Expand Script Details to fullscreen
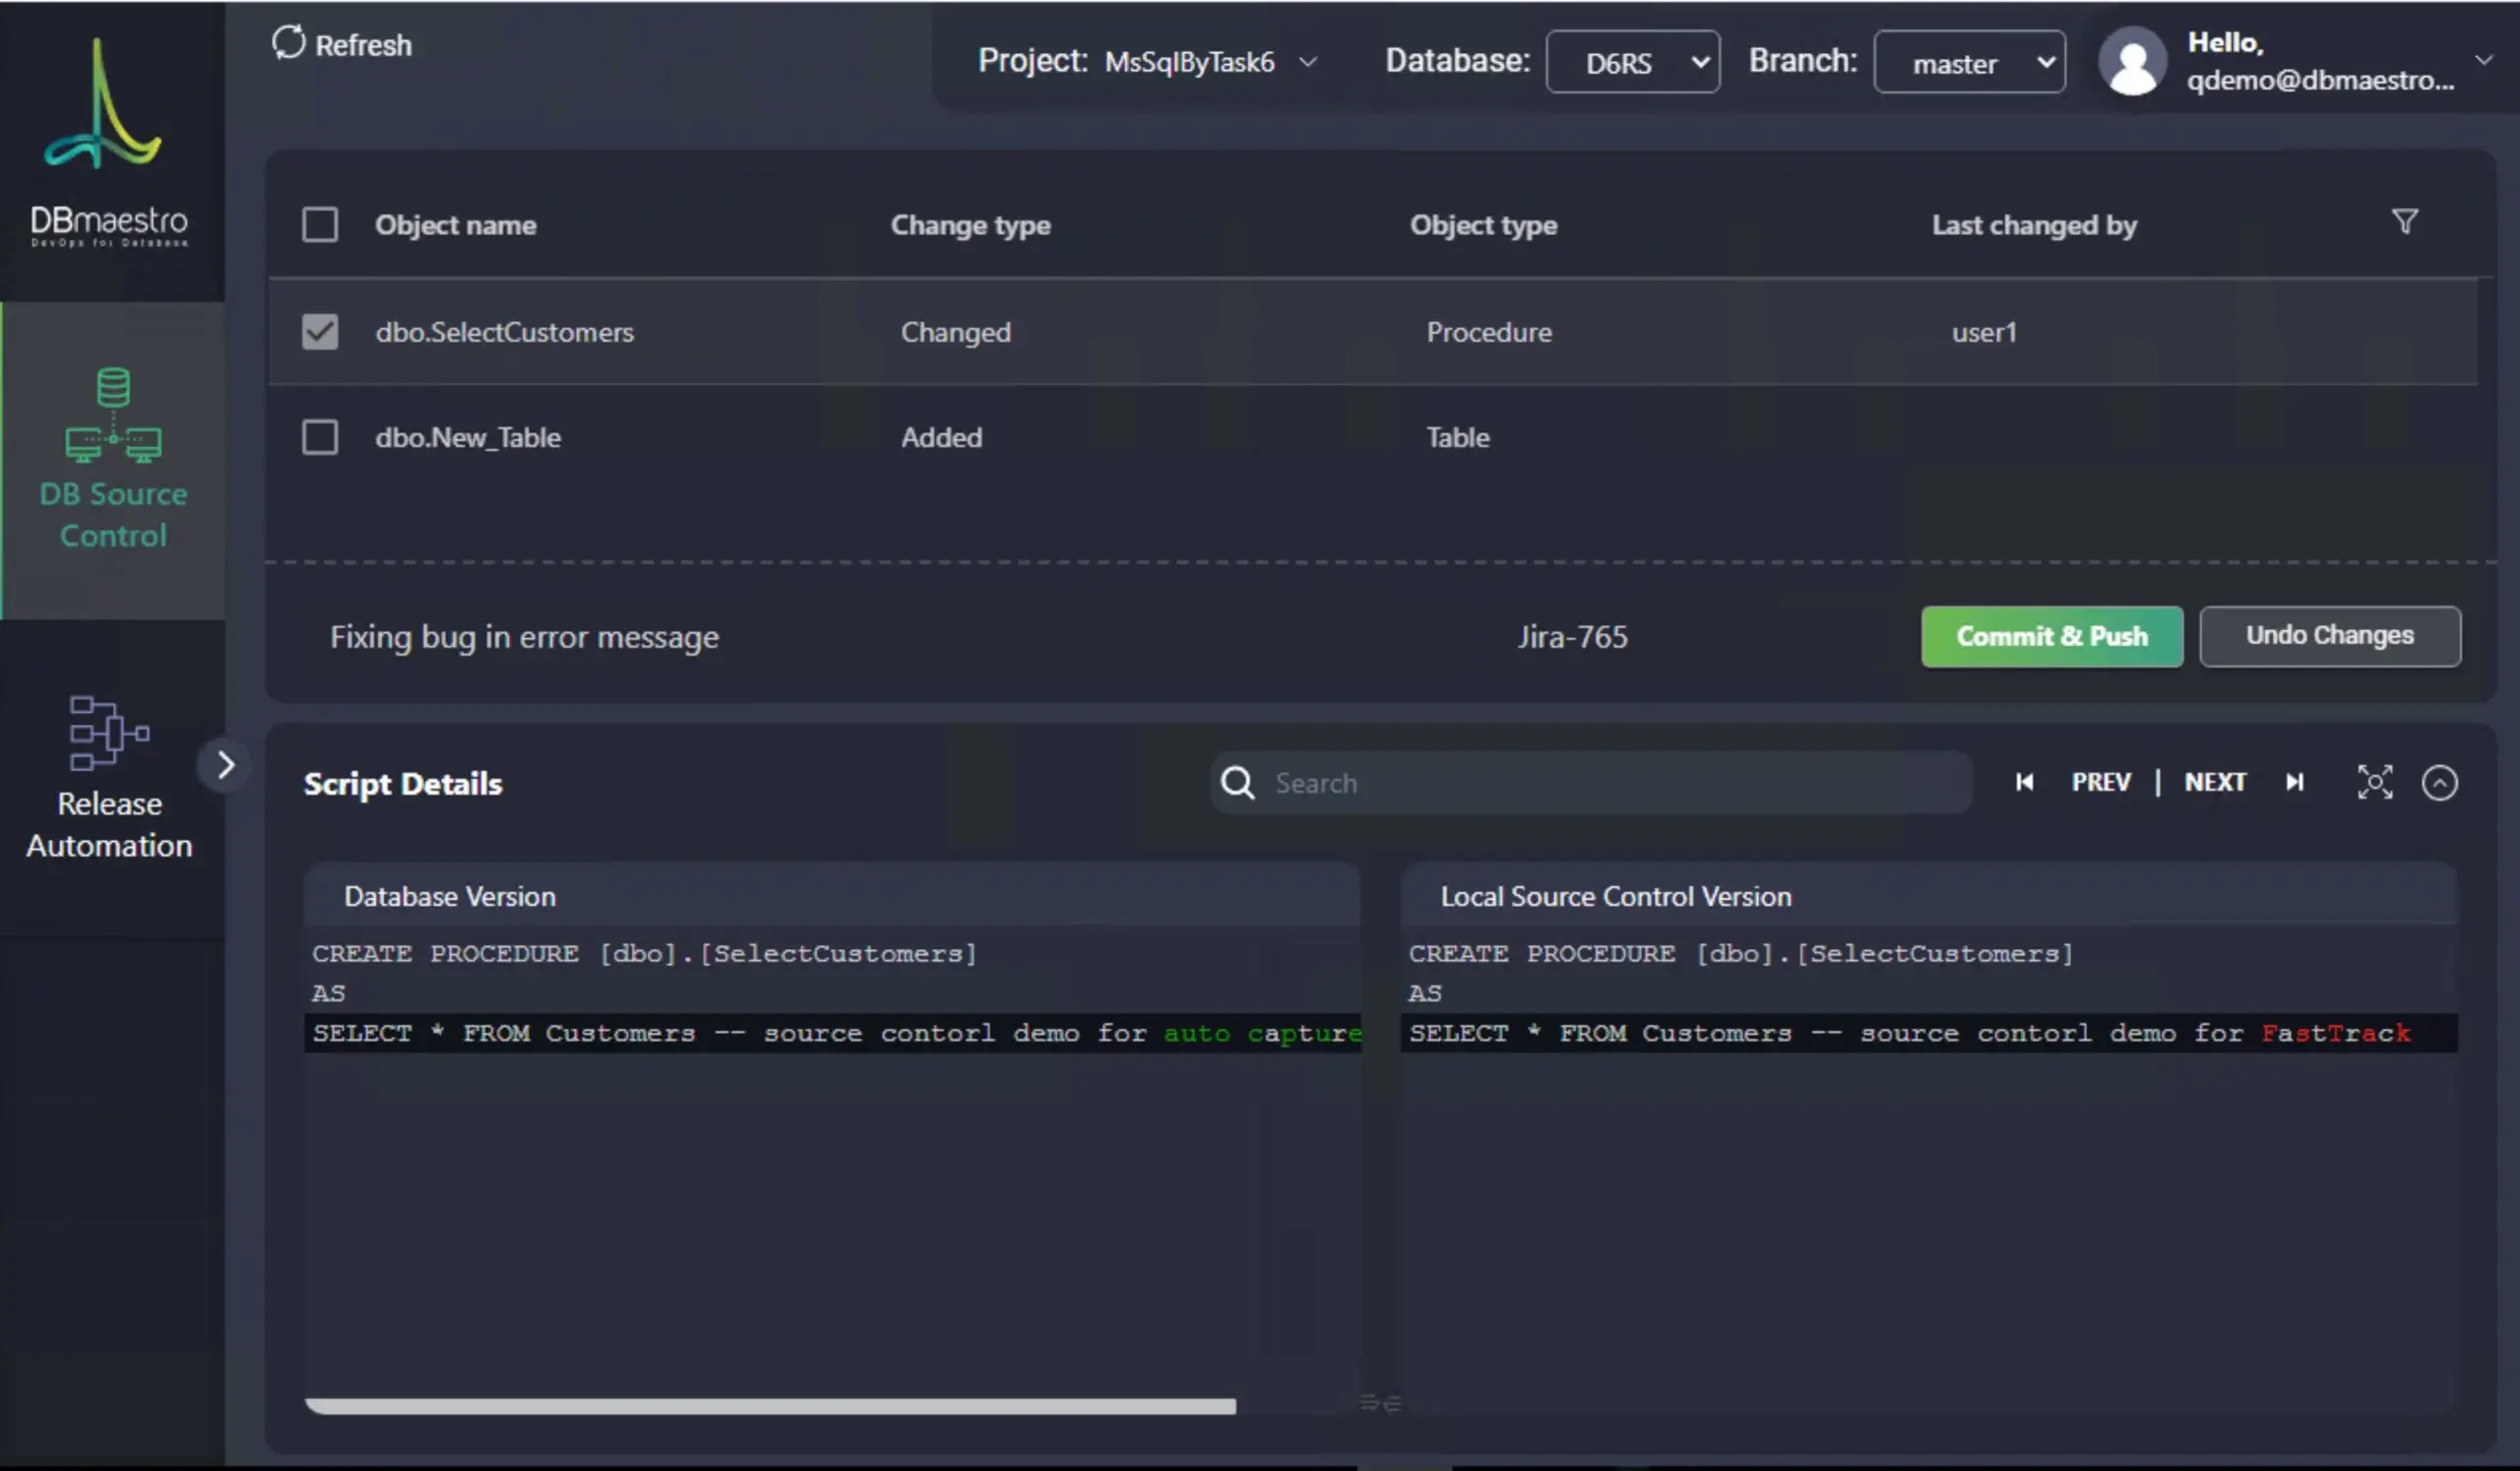The image size is (2520, 1471). pos(2374,782)
